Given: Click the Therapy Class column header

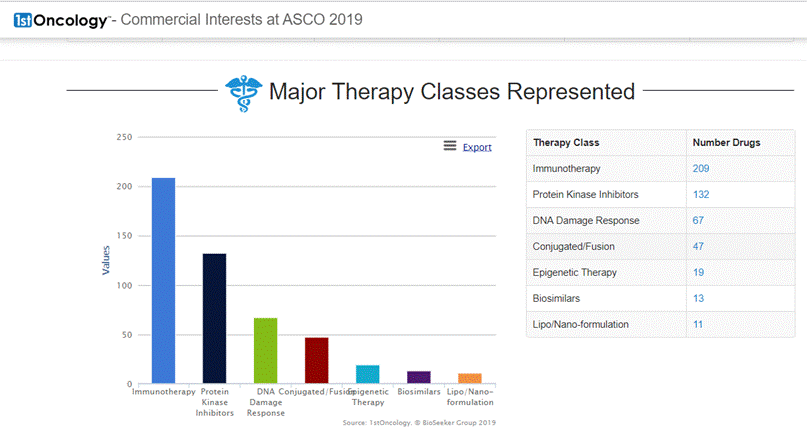Looking at the screenshot, I should (x=566, y=143).
